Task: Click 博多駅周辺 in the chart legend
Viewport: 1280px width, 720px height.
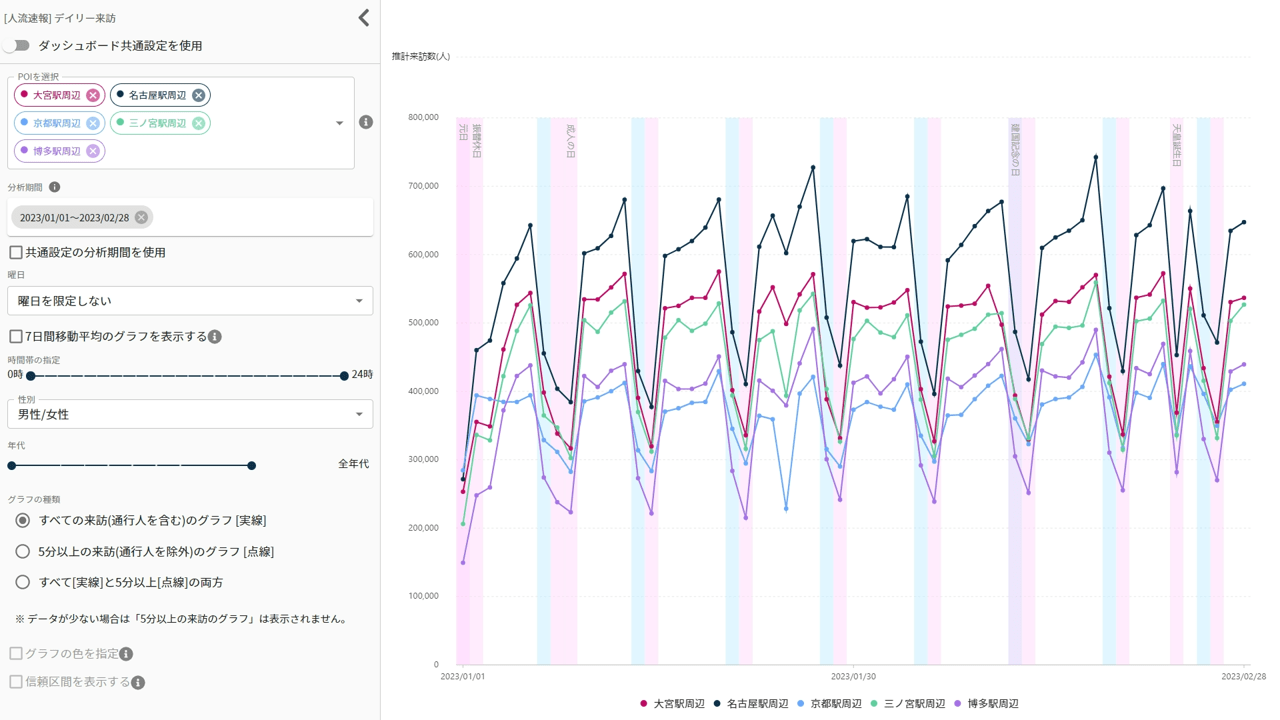Action: pos(992,704)
